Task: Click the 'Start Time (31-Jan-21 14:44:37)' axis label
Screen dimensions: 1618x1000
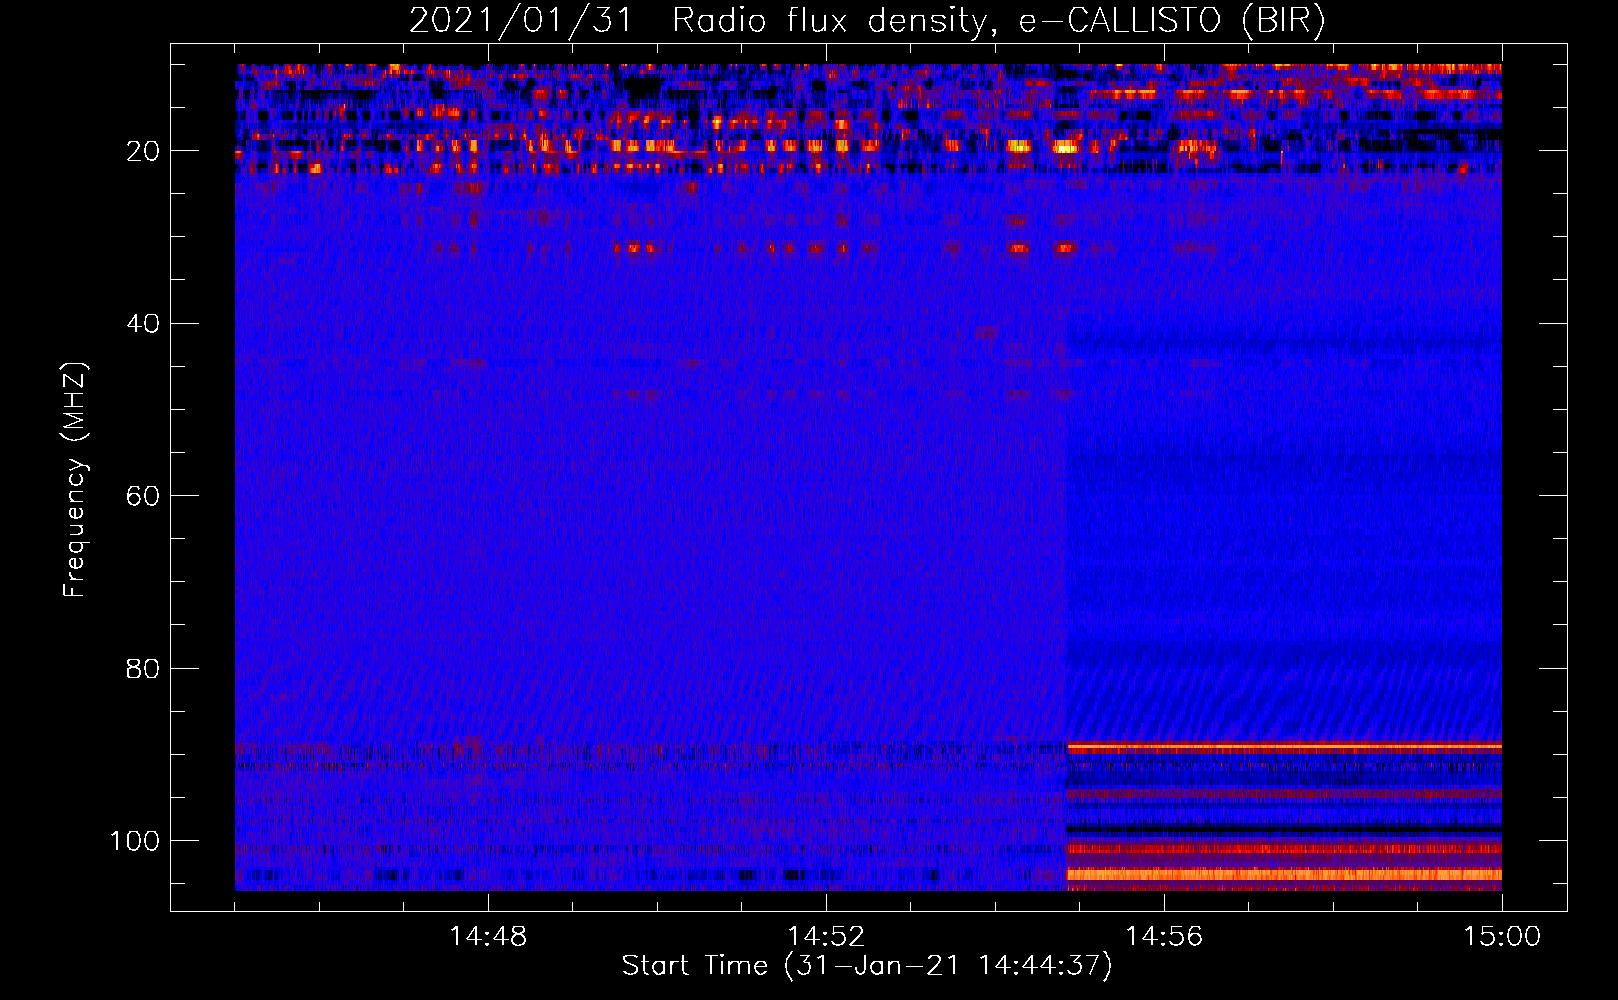Action: point(867,966)
